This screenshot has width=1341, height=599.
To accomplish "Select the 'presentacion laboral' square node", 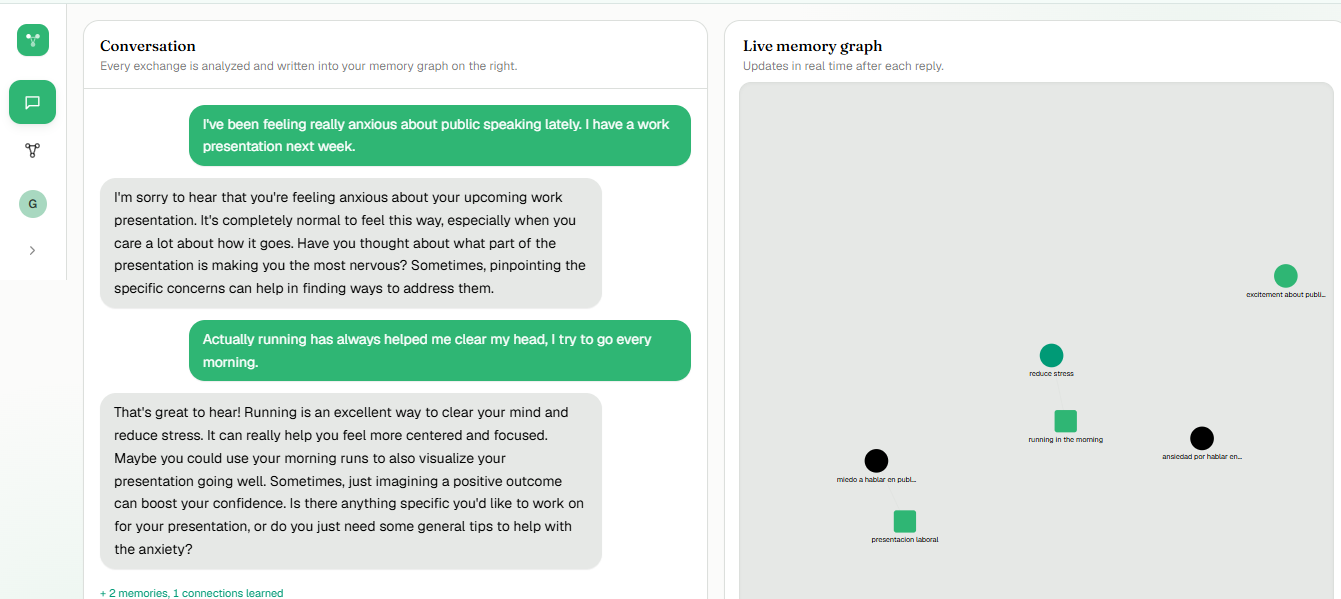I will 904,521.
